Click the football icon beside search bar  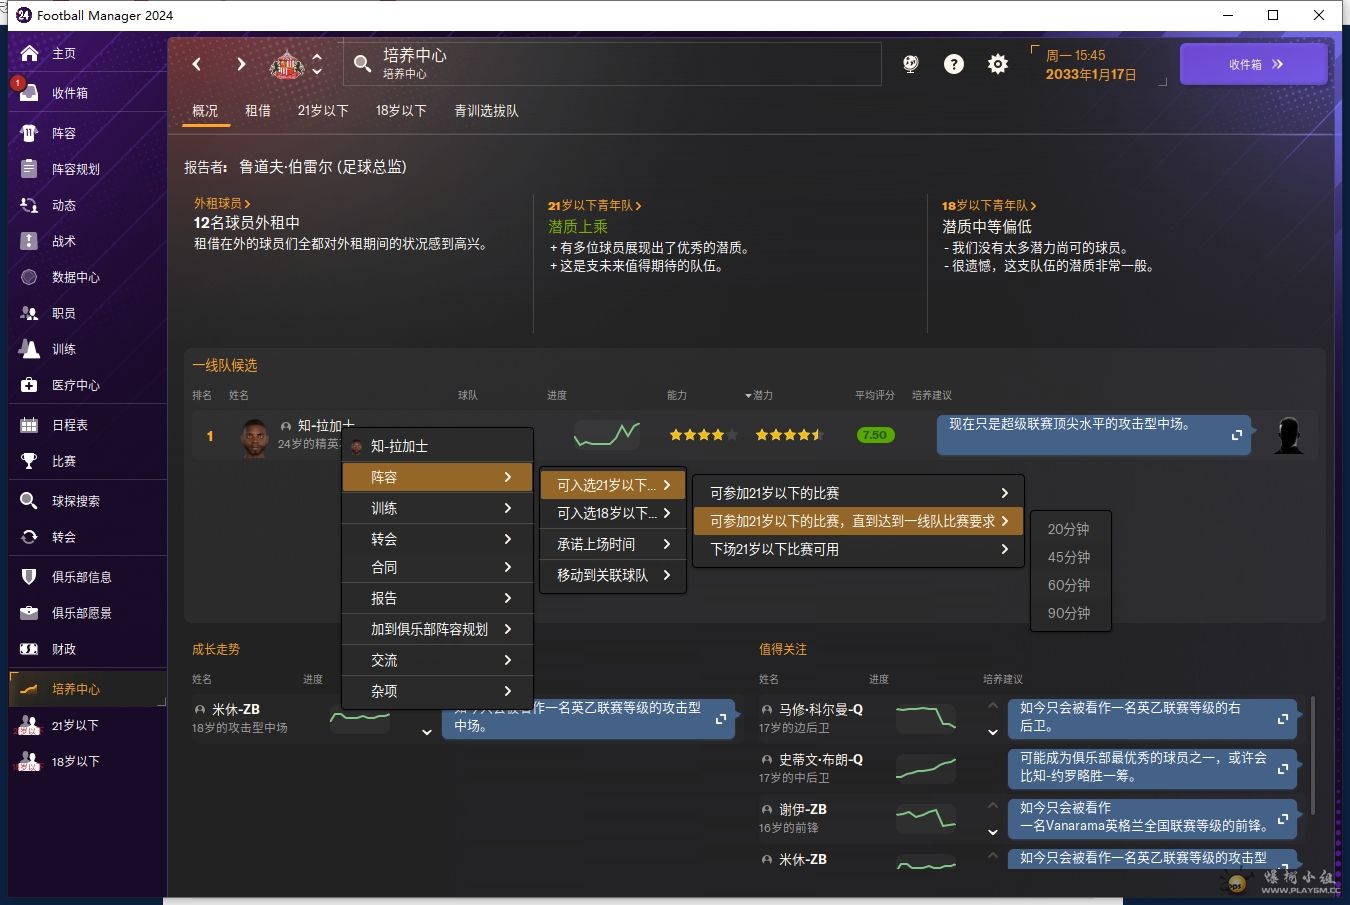tap(910, 64)
